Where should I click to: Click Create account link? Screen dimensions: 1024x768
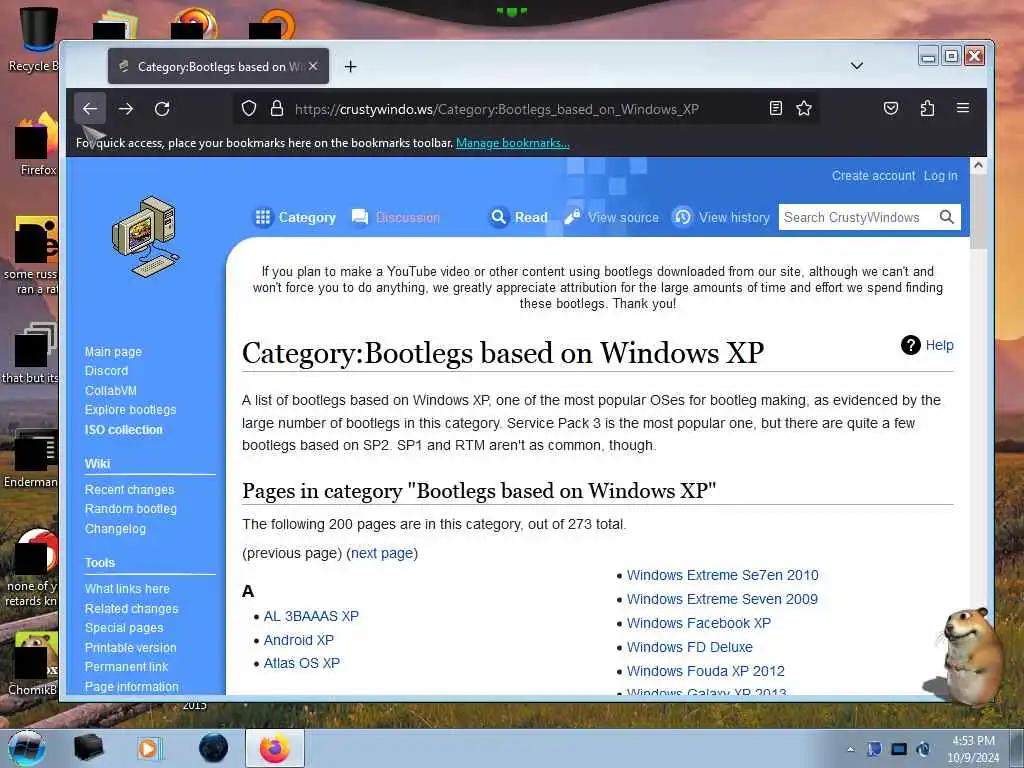tap(873, 176)
